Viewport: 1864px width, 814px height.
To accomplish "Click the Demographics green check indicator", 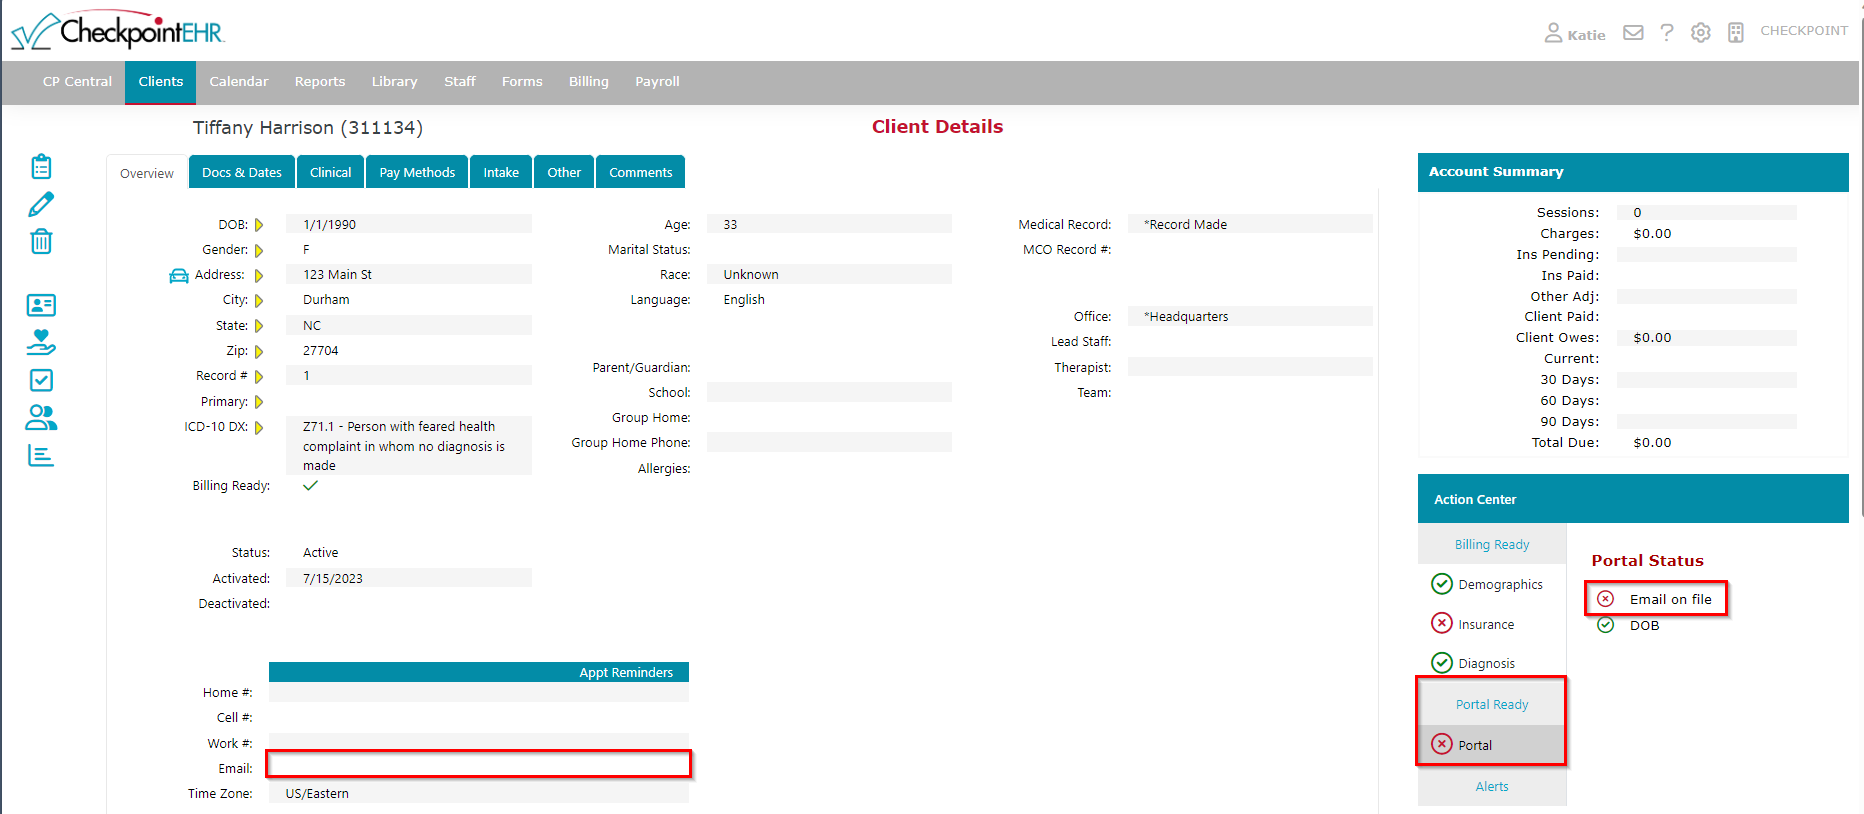I will (1441, 584).
